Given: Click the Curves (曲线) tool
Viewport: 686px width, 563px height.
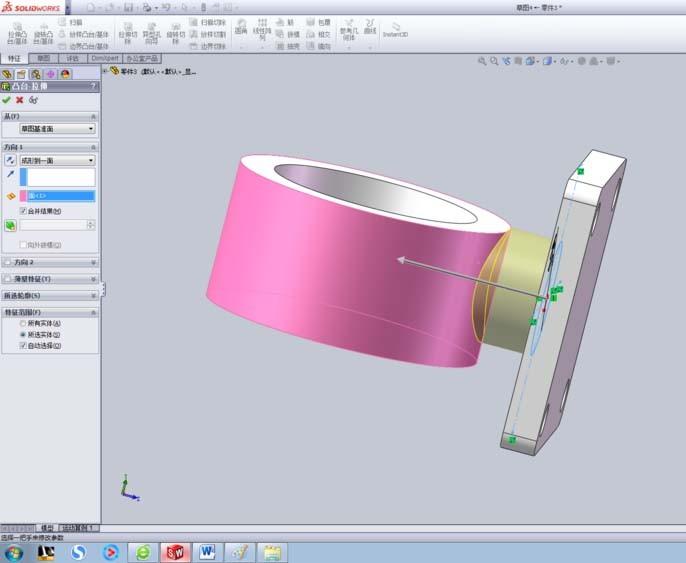Looking at the screenshot, I should click(370, 27).
